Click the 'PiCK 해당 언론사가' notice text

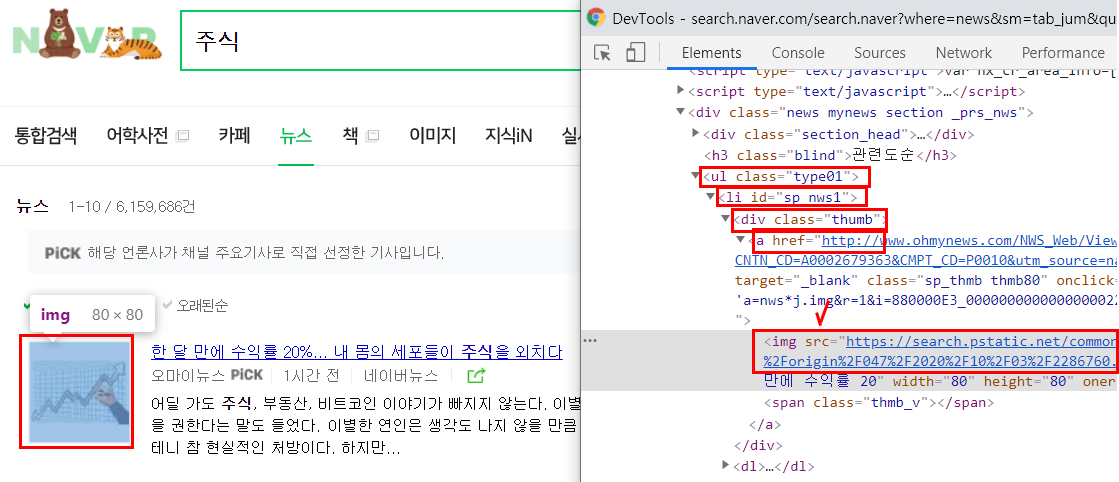(243, 253)
